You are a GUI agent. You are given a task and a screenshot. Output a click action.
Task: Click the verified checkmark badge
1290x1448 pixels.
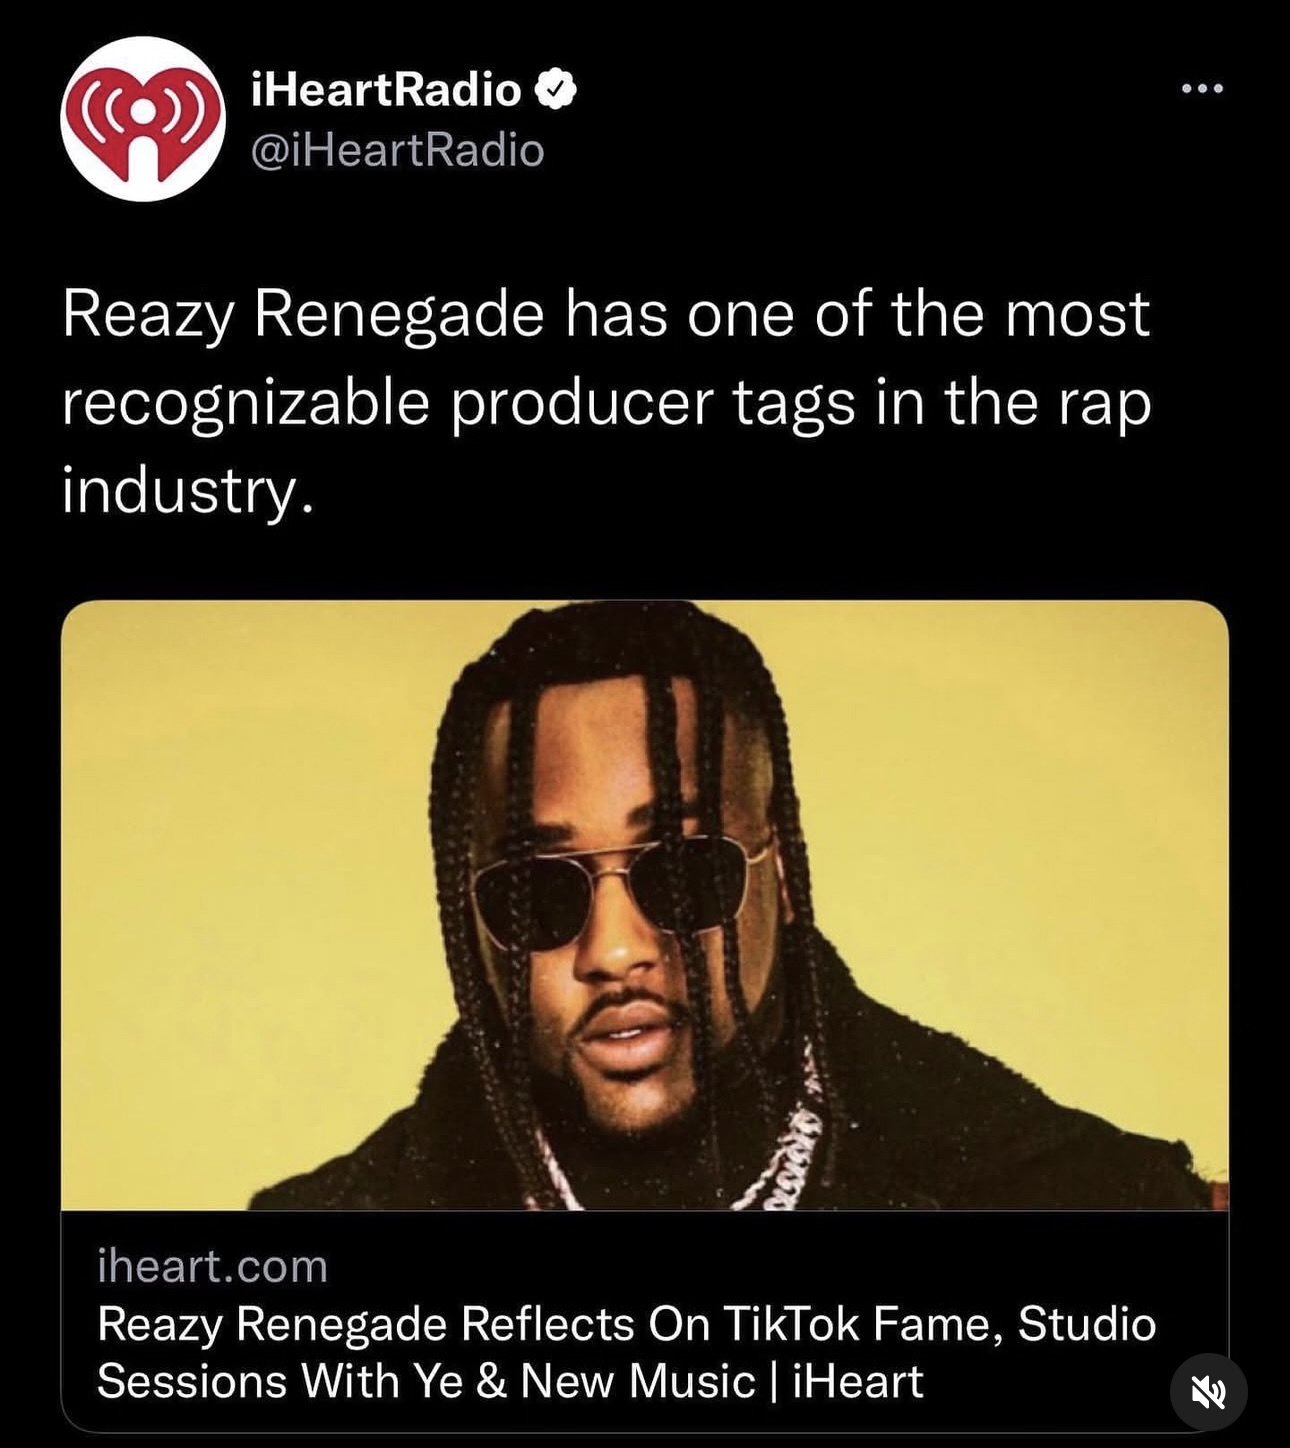[555, 90]
